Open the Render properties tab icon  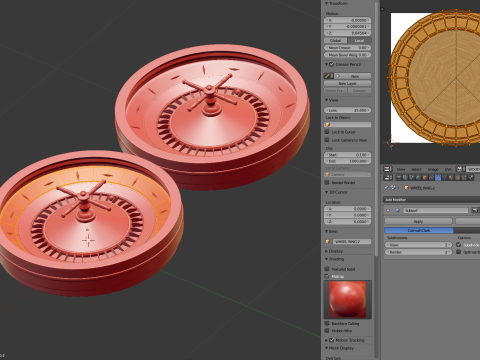pyautogui.click(x=398, y=178)
